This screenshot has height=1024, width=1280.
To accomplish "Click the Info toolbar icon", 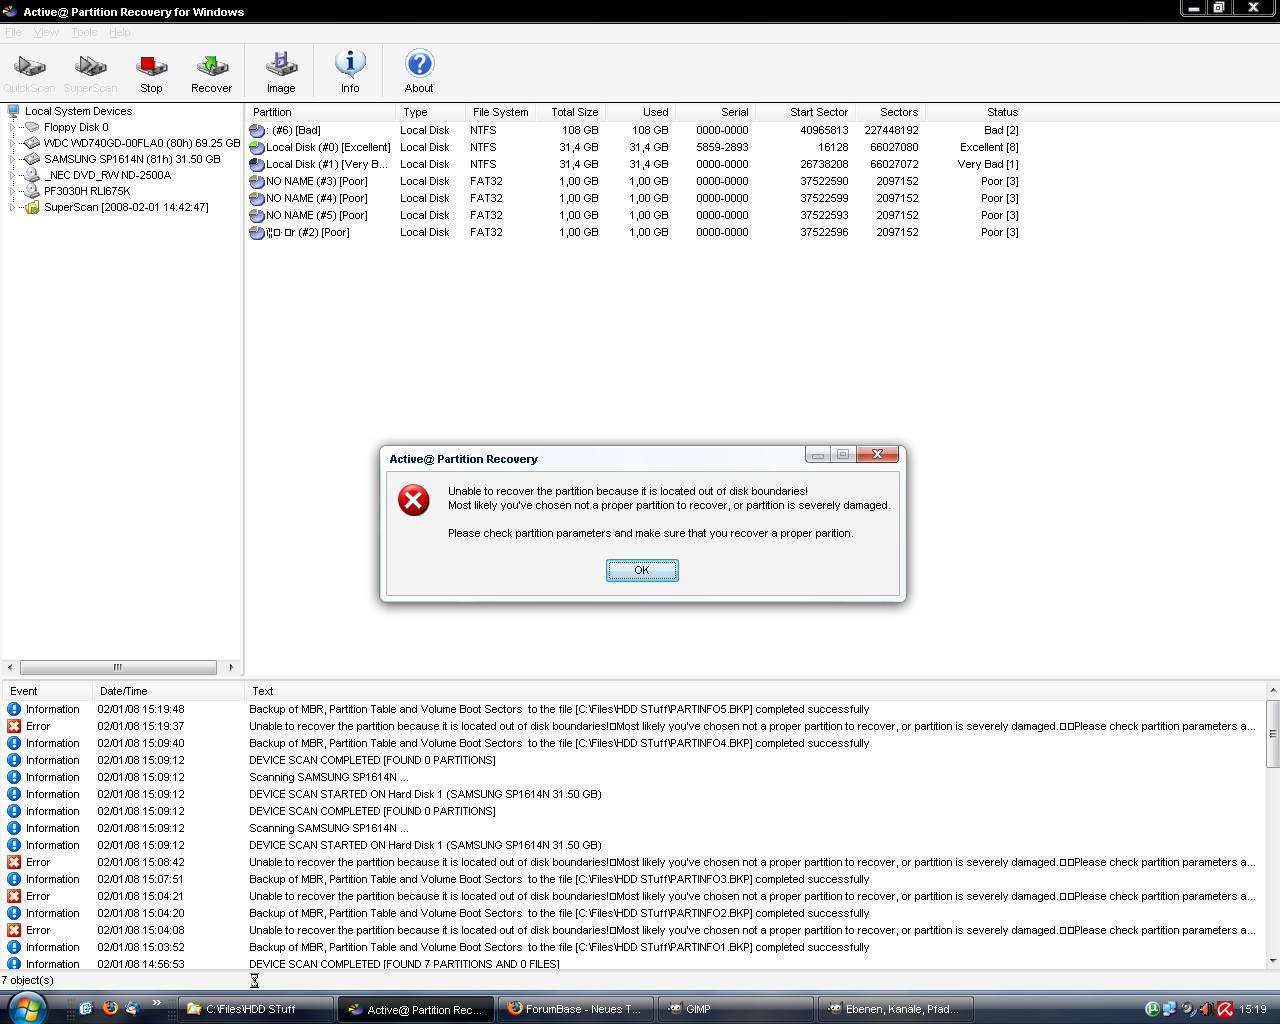I will click(x=350, y=73).
